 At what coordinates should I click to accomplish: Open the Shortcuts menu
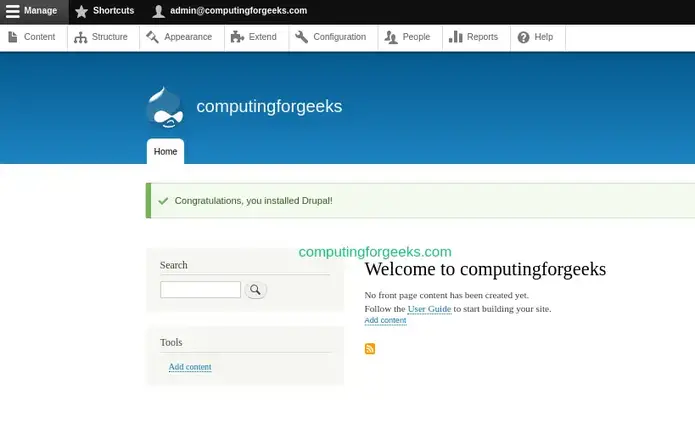104,12
